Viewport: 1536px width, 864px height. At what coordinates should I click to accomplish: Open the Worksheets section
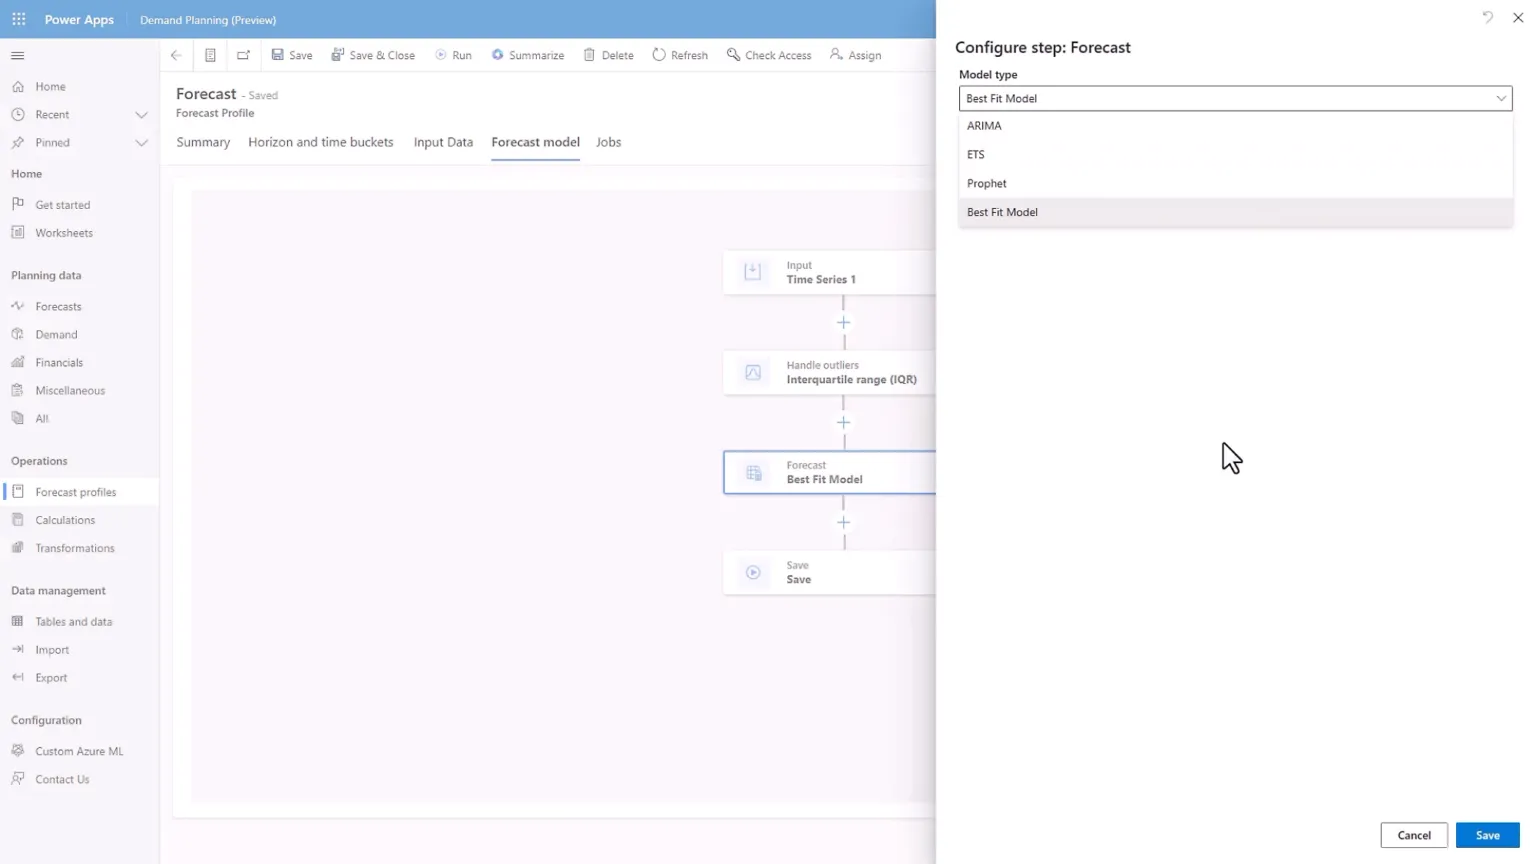[62, 232]
